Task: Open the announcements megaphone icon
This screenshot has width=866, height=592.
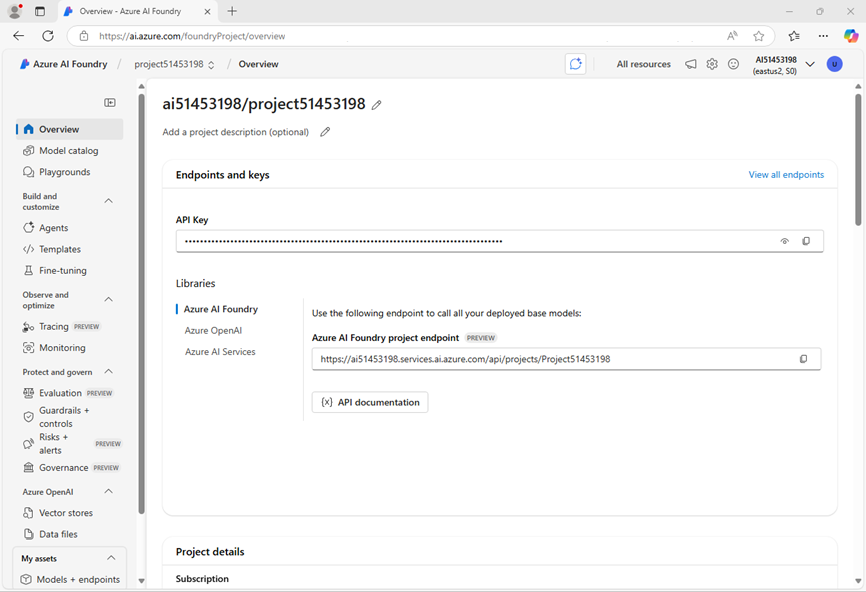Action: tap(691, 64)
